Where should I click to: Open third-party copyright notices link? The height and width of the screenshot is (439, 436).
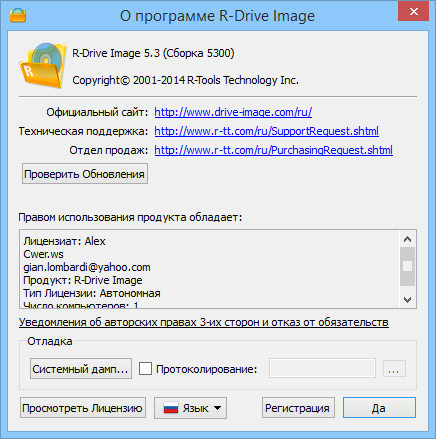[204, 322]
